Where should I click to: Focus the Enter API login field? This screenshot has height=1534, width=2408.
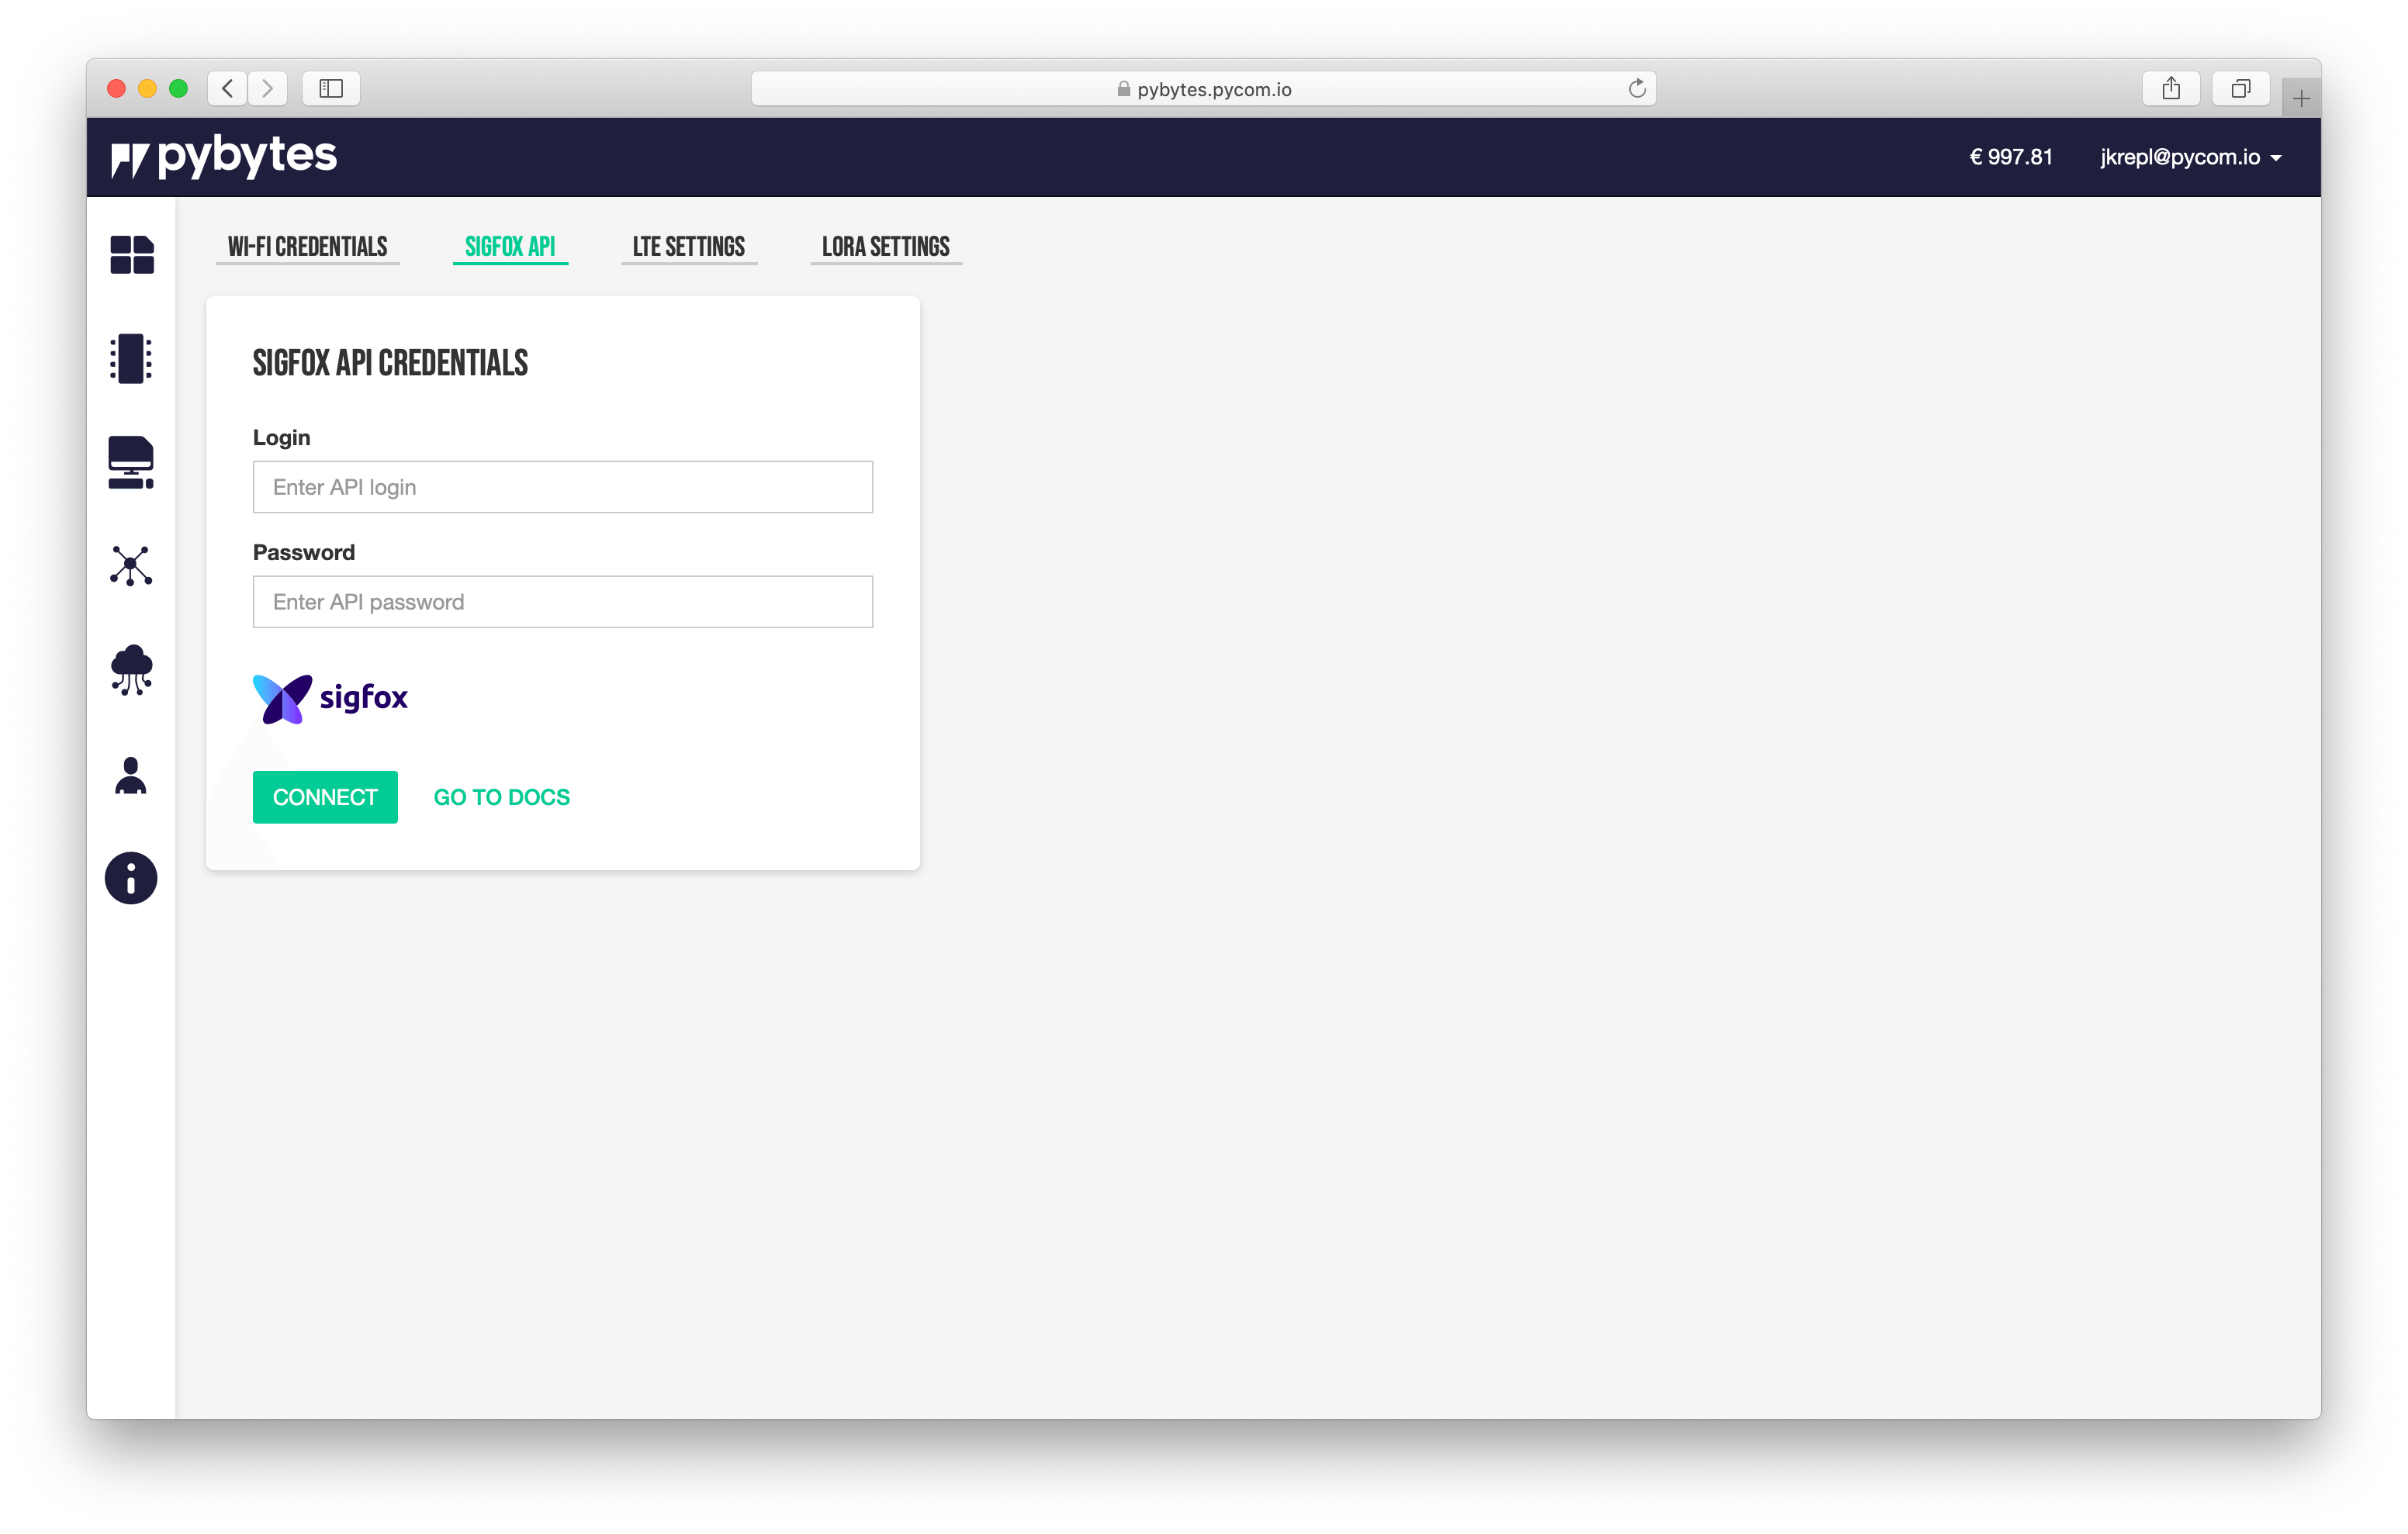click(562, 487)
